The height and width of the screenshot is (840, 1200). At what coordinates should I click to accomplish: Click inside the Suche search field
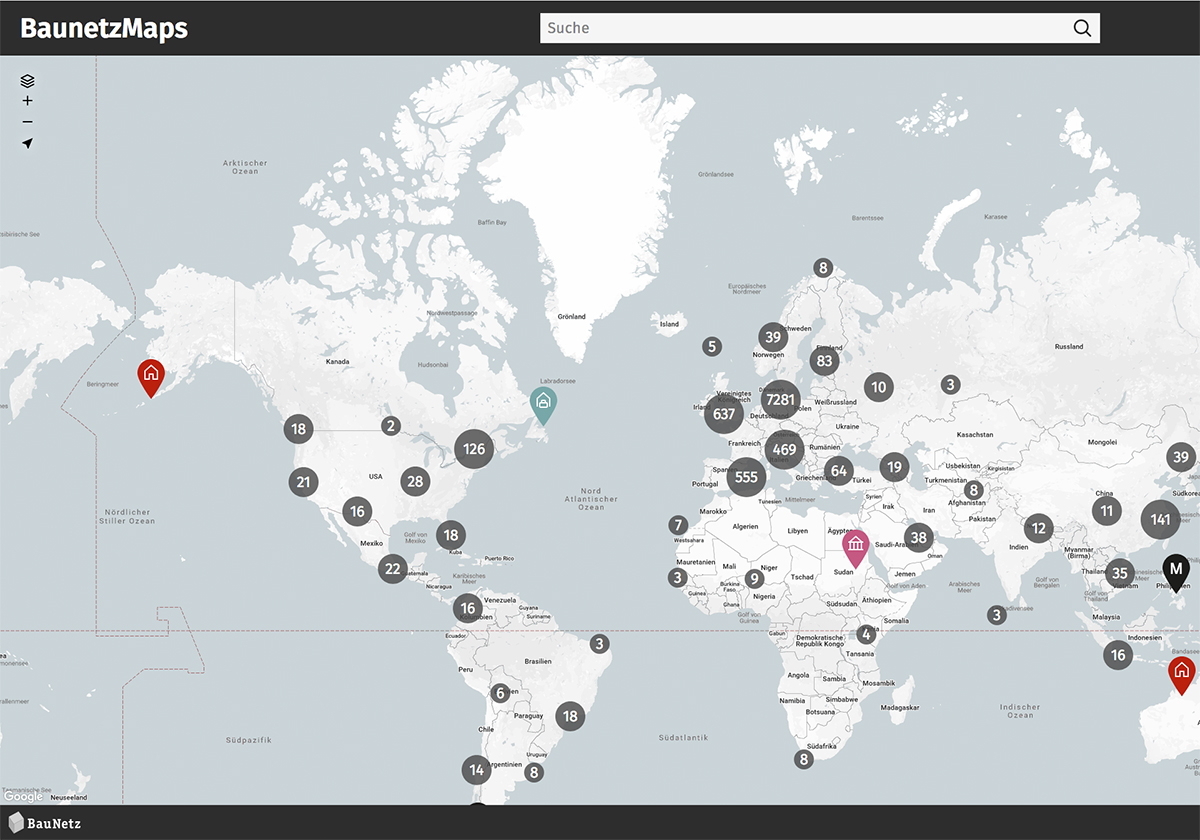(x=800, y=28)
